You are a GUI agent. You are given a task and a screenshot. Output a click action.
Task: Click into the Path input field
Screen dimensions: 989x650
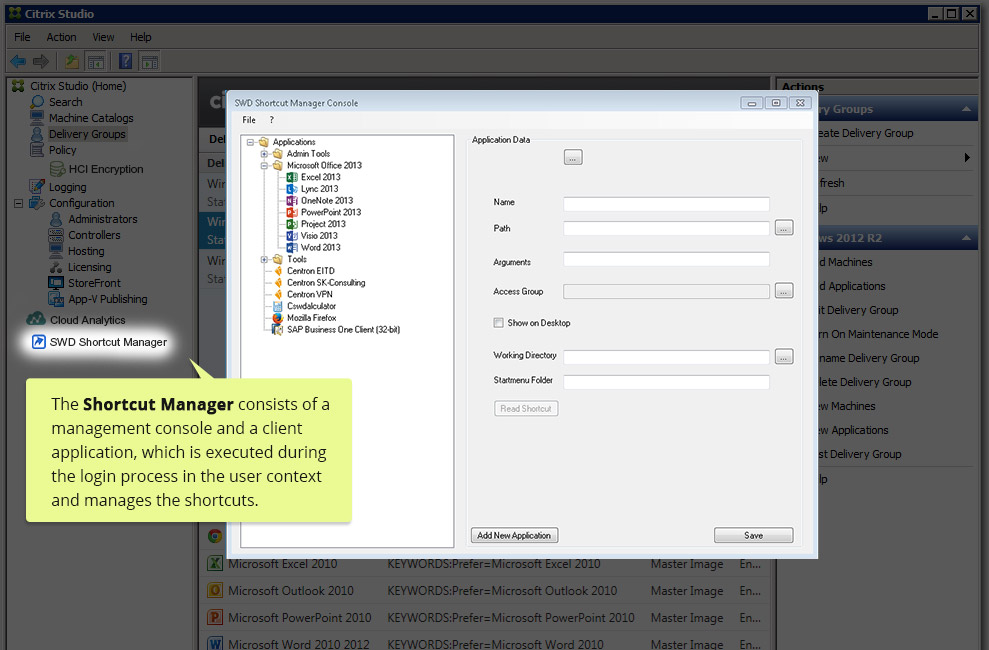point(666,228)
